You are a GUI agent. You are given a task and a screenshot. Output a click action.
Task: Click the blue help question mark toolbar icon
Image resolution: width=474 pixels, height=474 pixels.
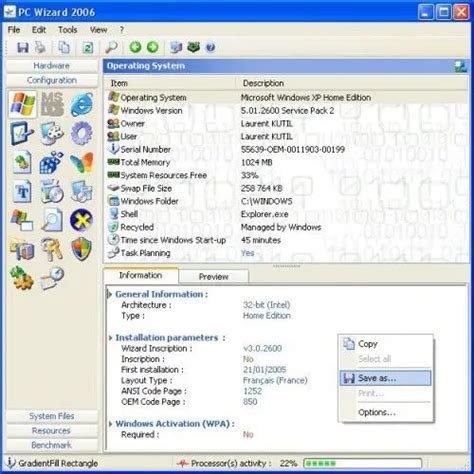point(210,48)
